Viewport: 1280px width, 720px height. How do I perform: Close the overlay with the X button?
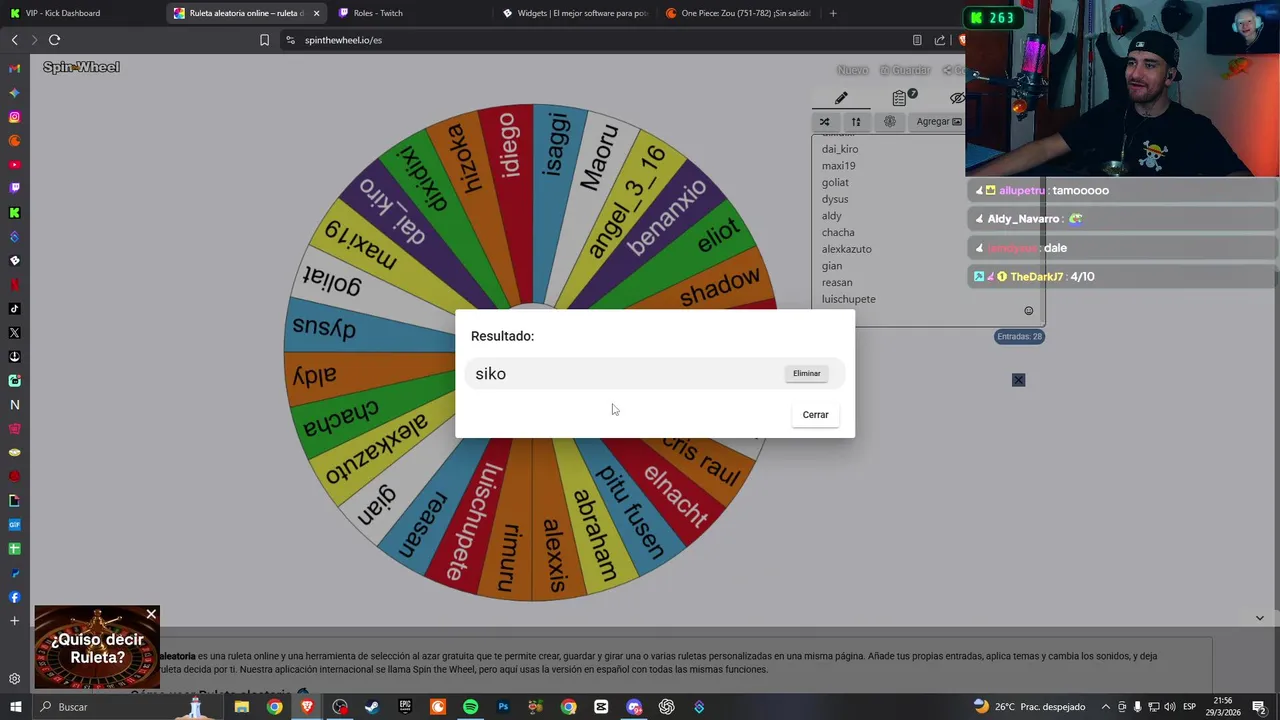(x=1018, y=380)
